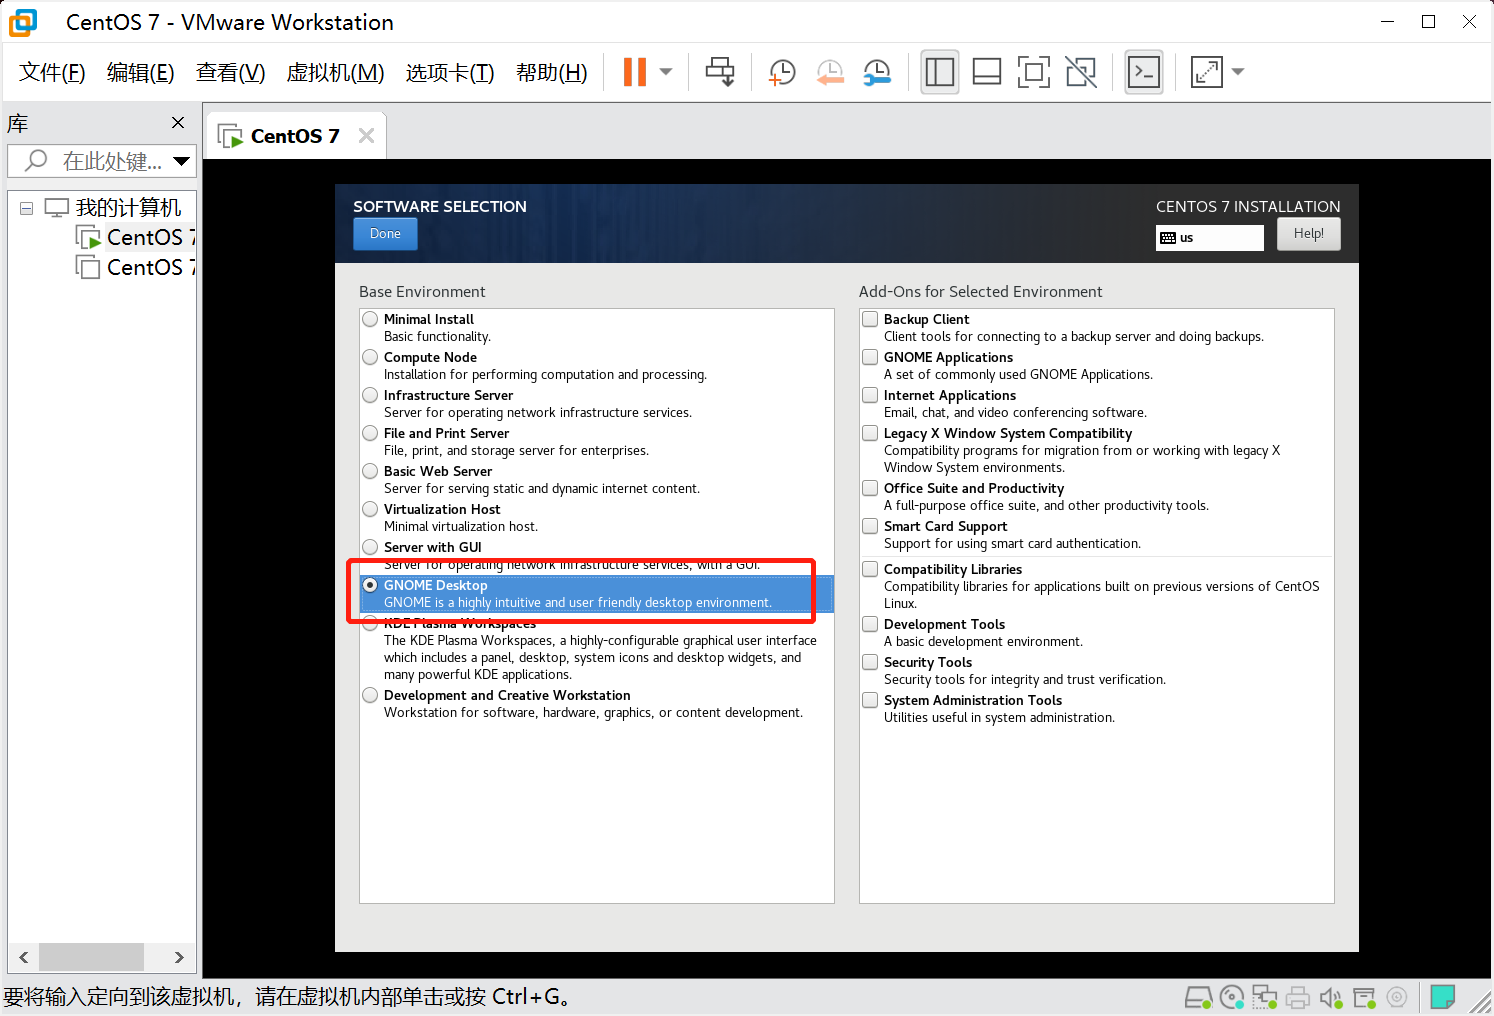
Task: Enable the GNOME Applications add-on checkbox
Action: point(871,357)
